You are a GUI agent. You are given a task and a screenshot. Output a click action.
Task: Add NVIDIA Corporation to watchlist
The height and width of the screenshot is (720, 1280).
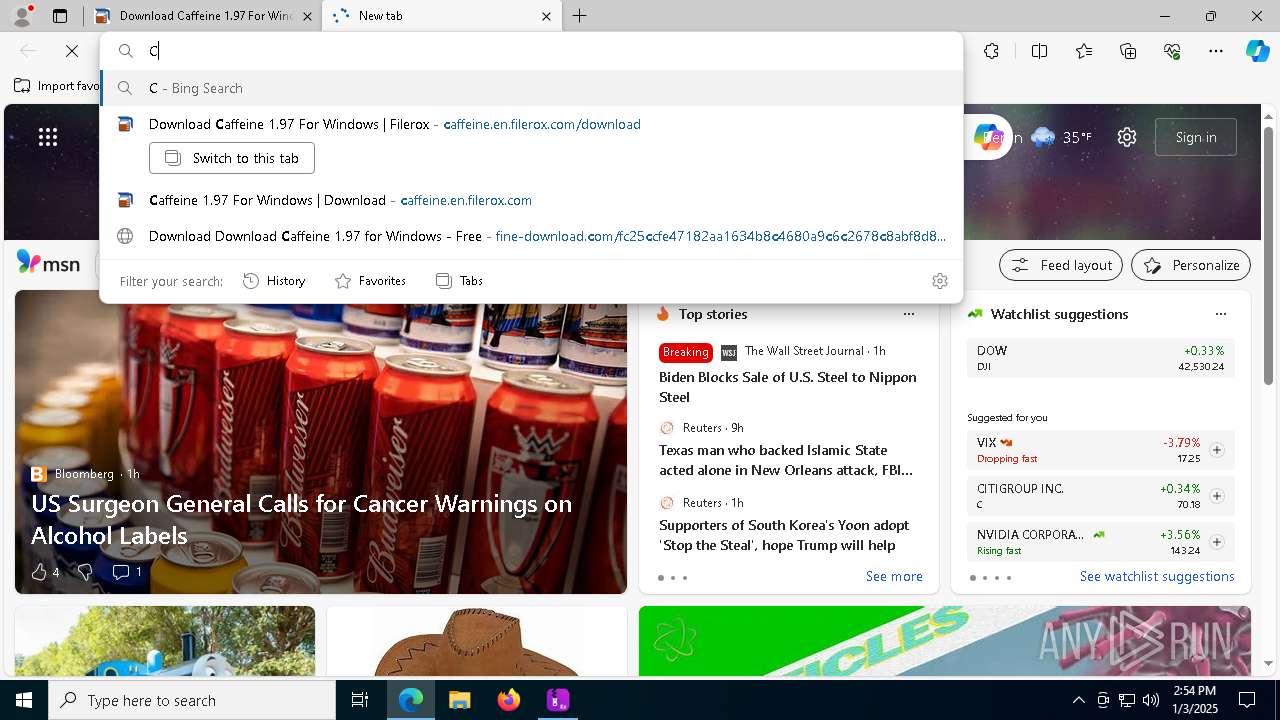coord(1217,542)
